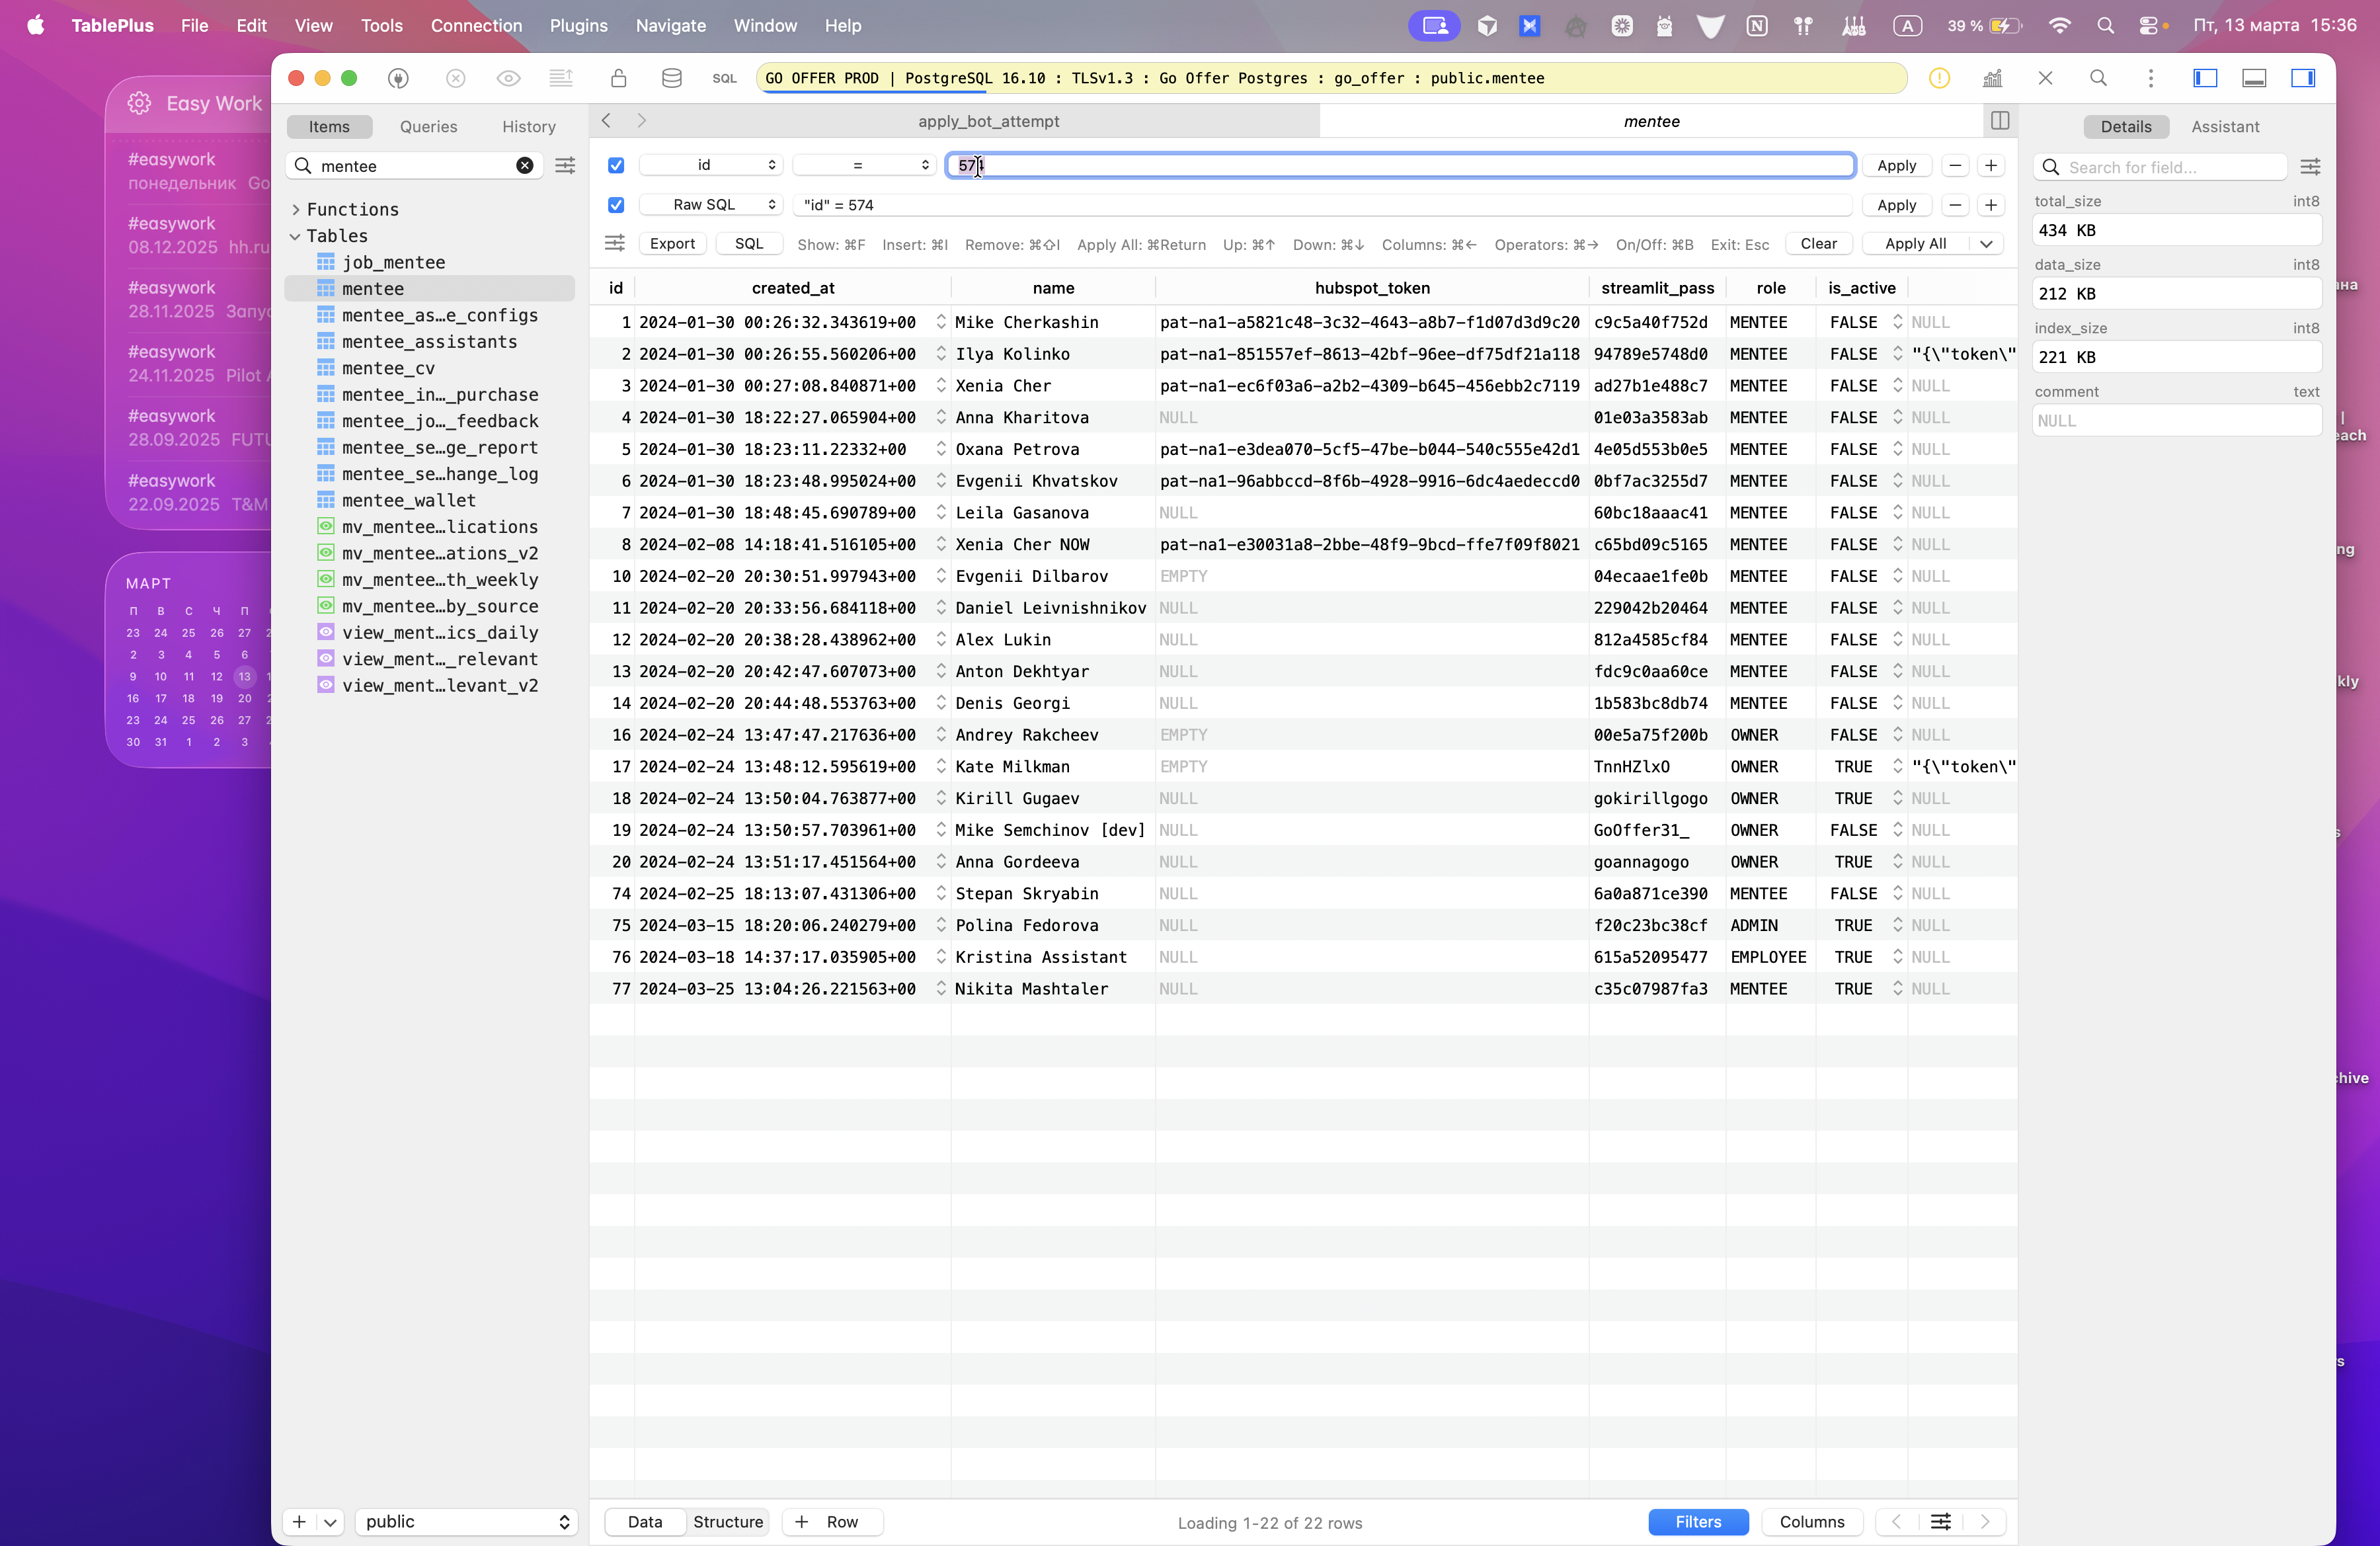Switch to the Queries tab

click(x=428, y=127)
